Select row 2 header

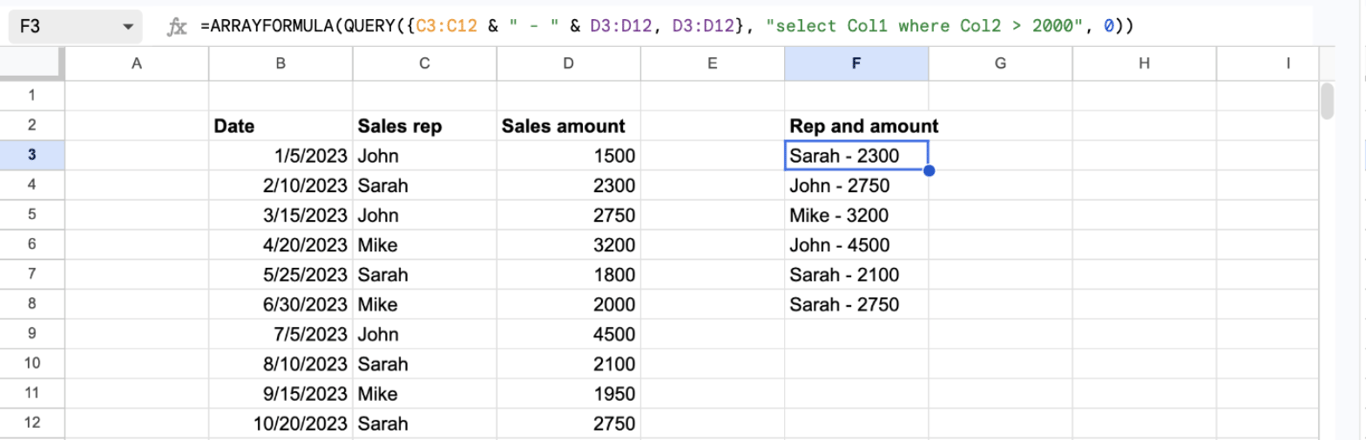click(x=32, y=126)
